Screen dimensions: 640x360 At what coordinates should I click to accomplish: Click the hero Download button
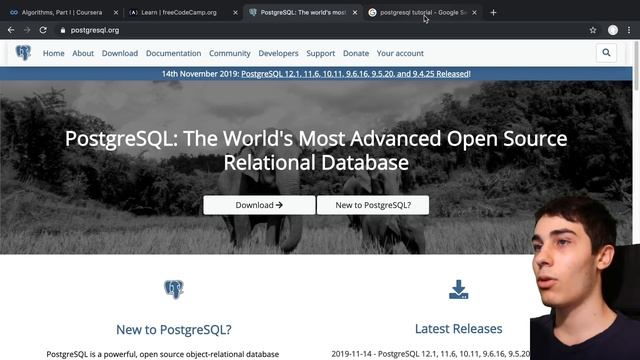tap(259, 205)
